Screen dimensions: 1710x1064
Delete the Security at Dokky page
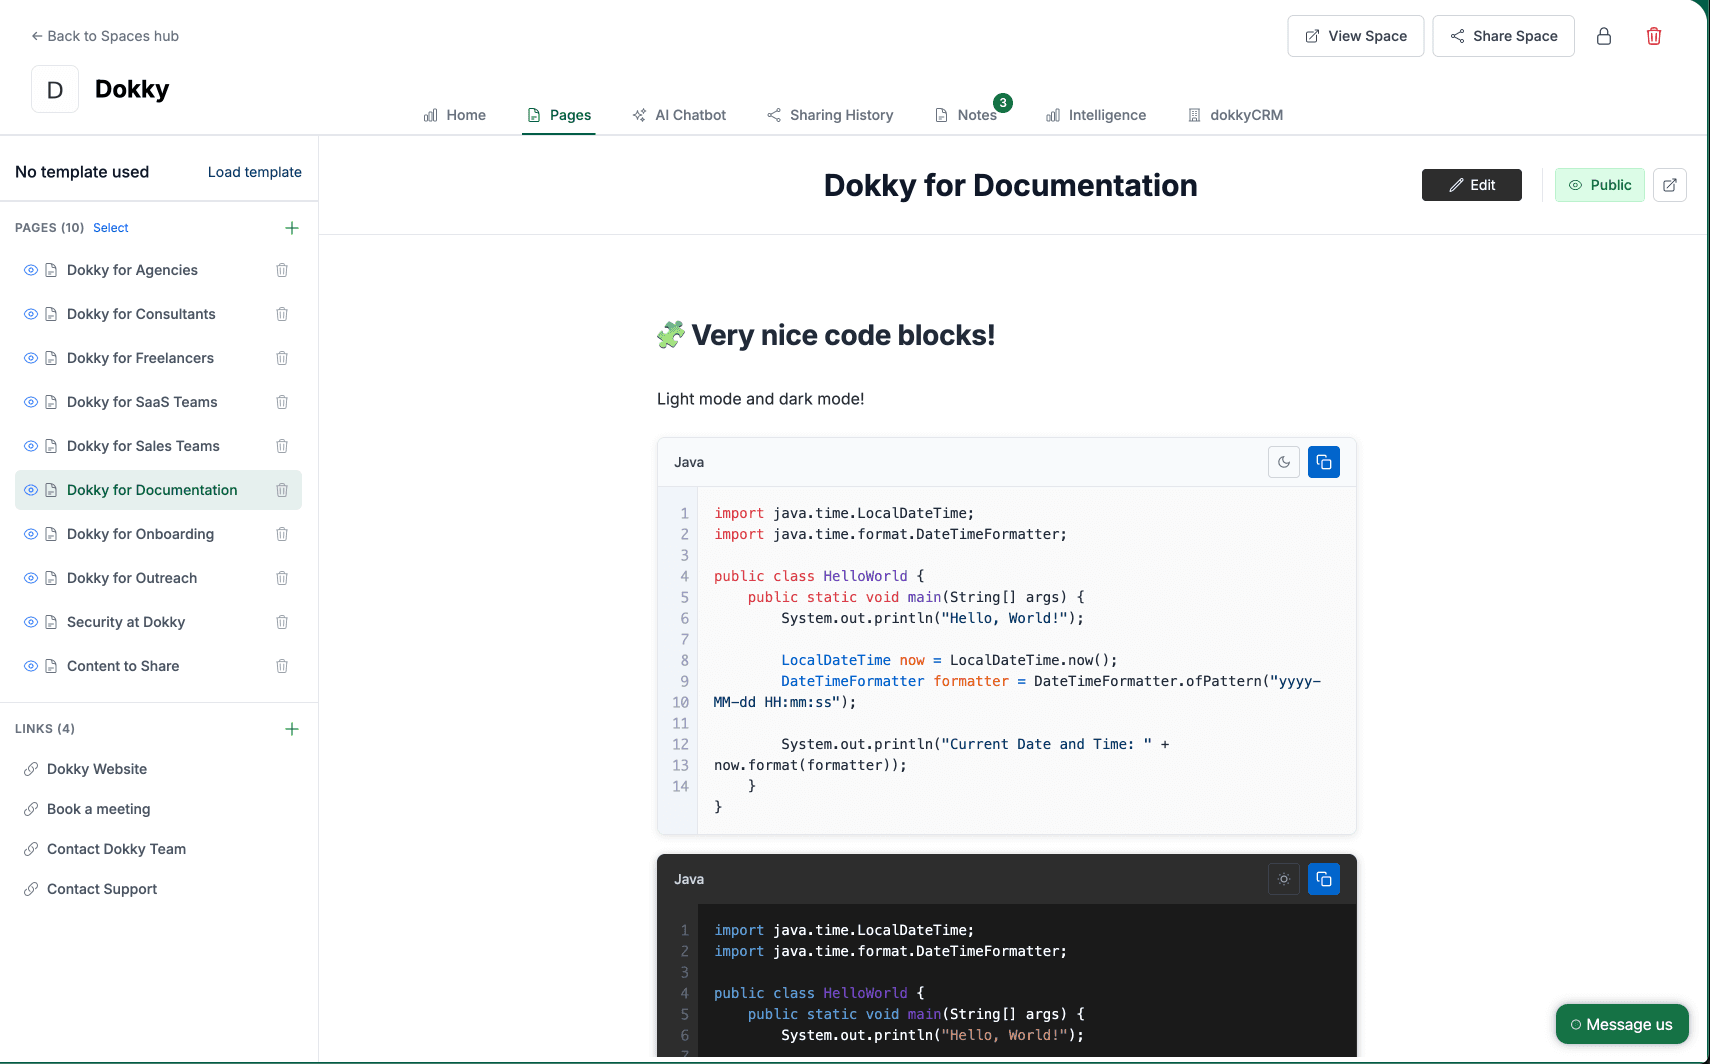click(282, 622)
